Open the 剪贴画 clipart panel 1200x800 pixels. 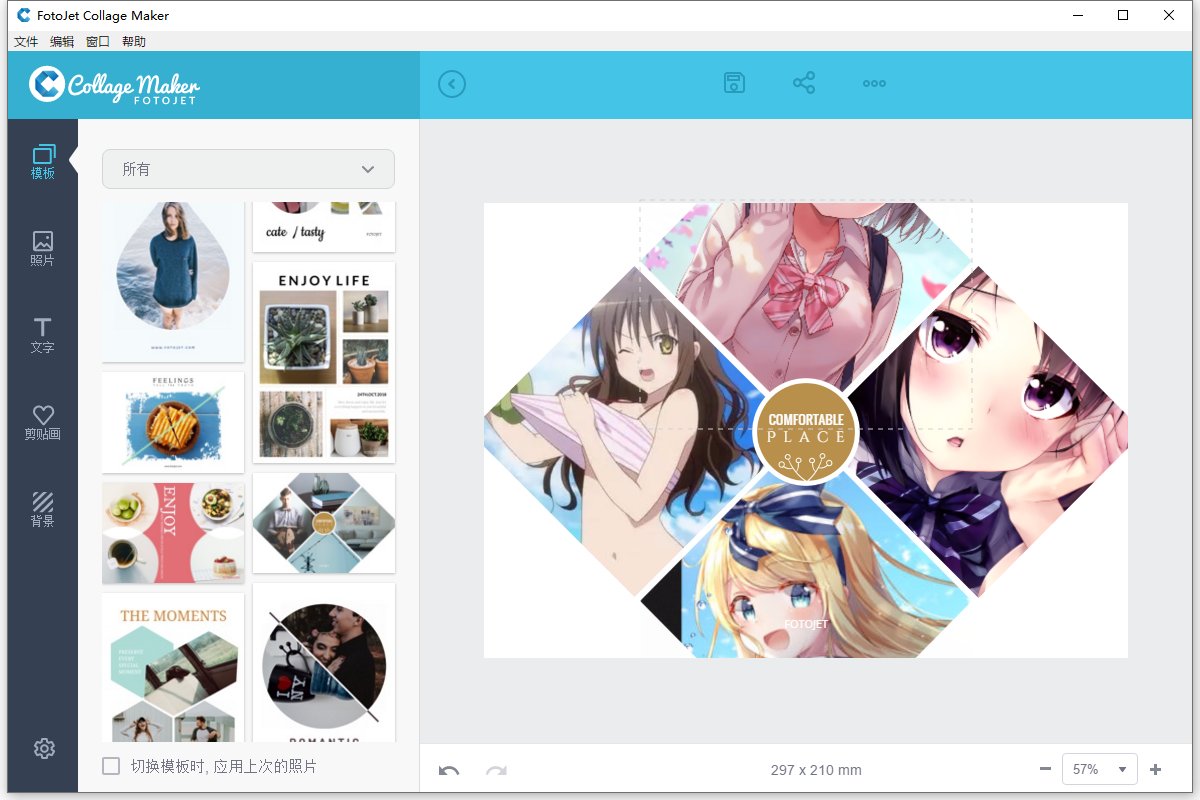tap(43, 423)
